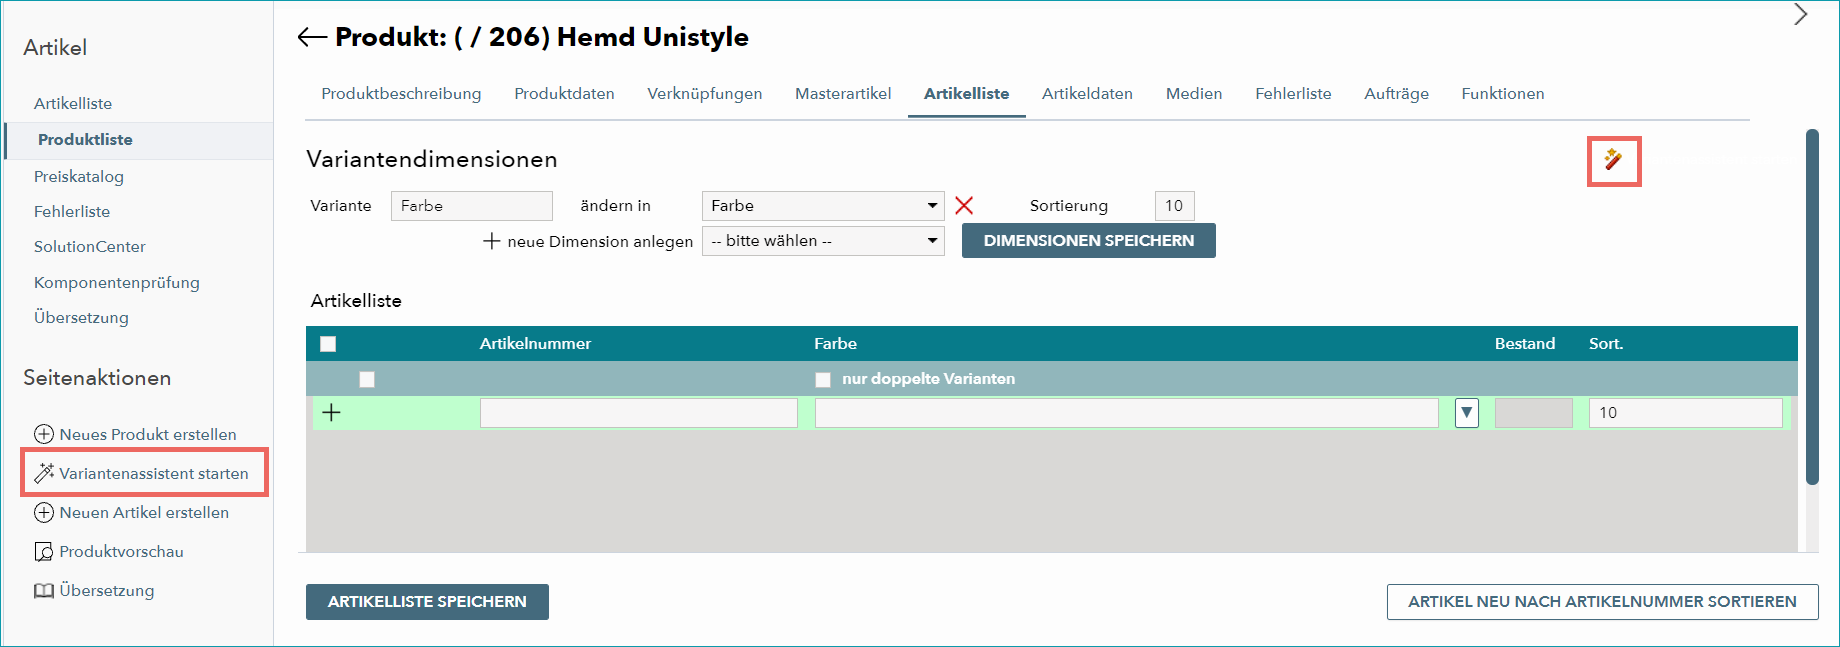This screenshot has width=1840, height=647.
Task: Click the Farbe text input in new row
Action: coord(1127,413)
